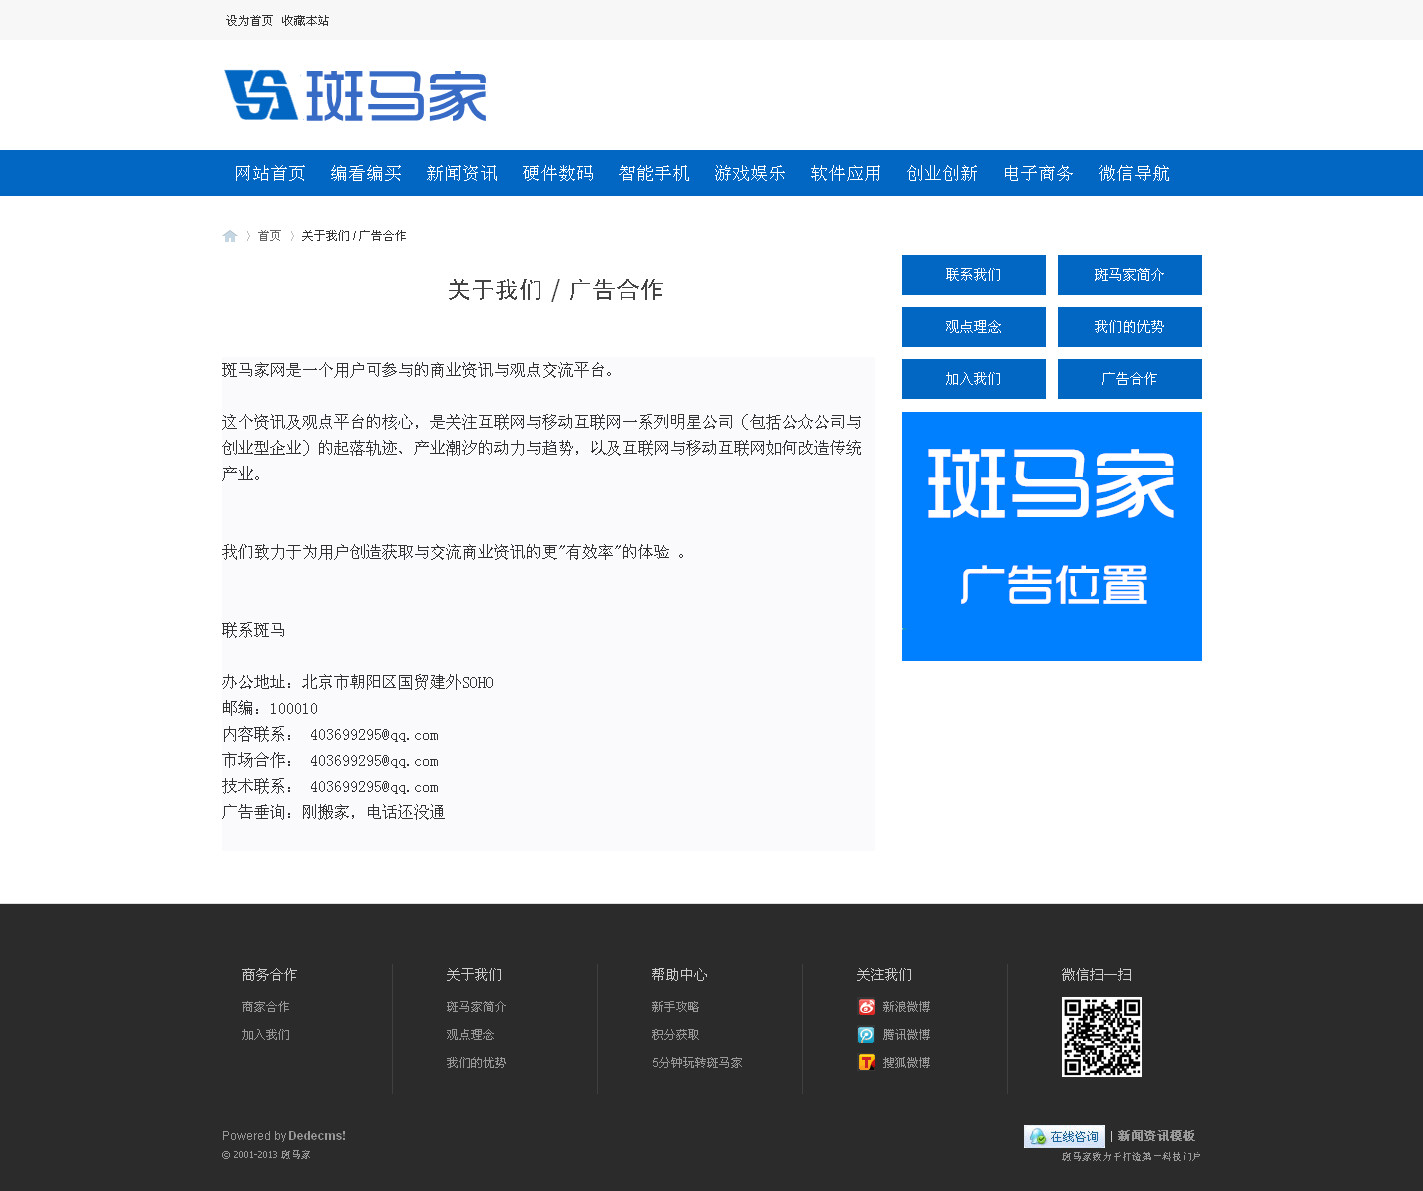The height and width of the screenshot is (1191, 1423).
Task: Click the WeChat QR code image
Action: pos(1101,1037)
